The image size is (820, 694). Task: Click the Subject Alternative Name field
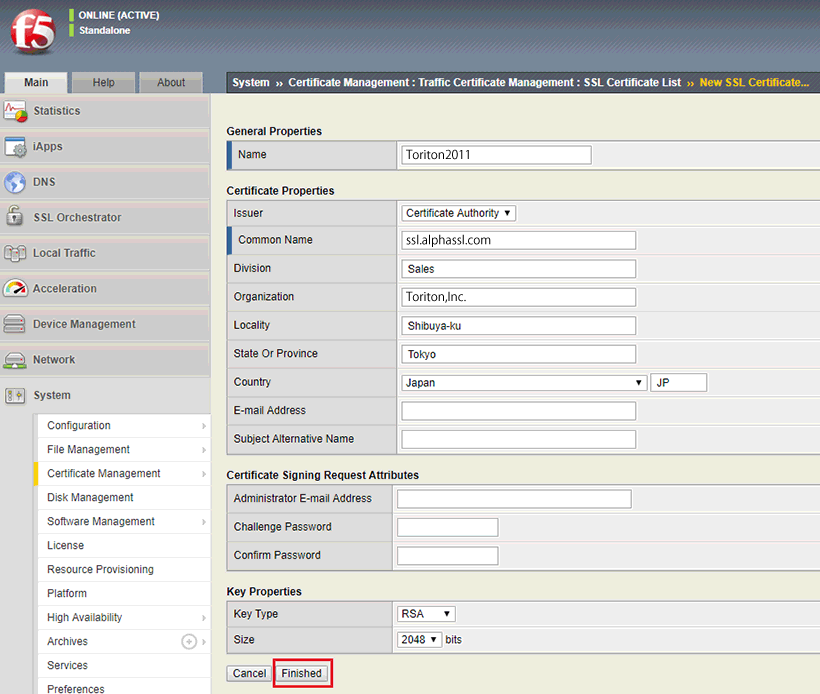pyautogui.click(x=519, y=439)
